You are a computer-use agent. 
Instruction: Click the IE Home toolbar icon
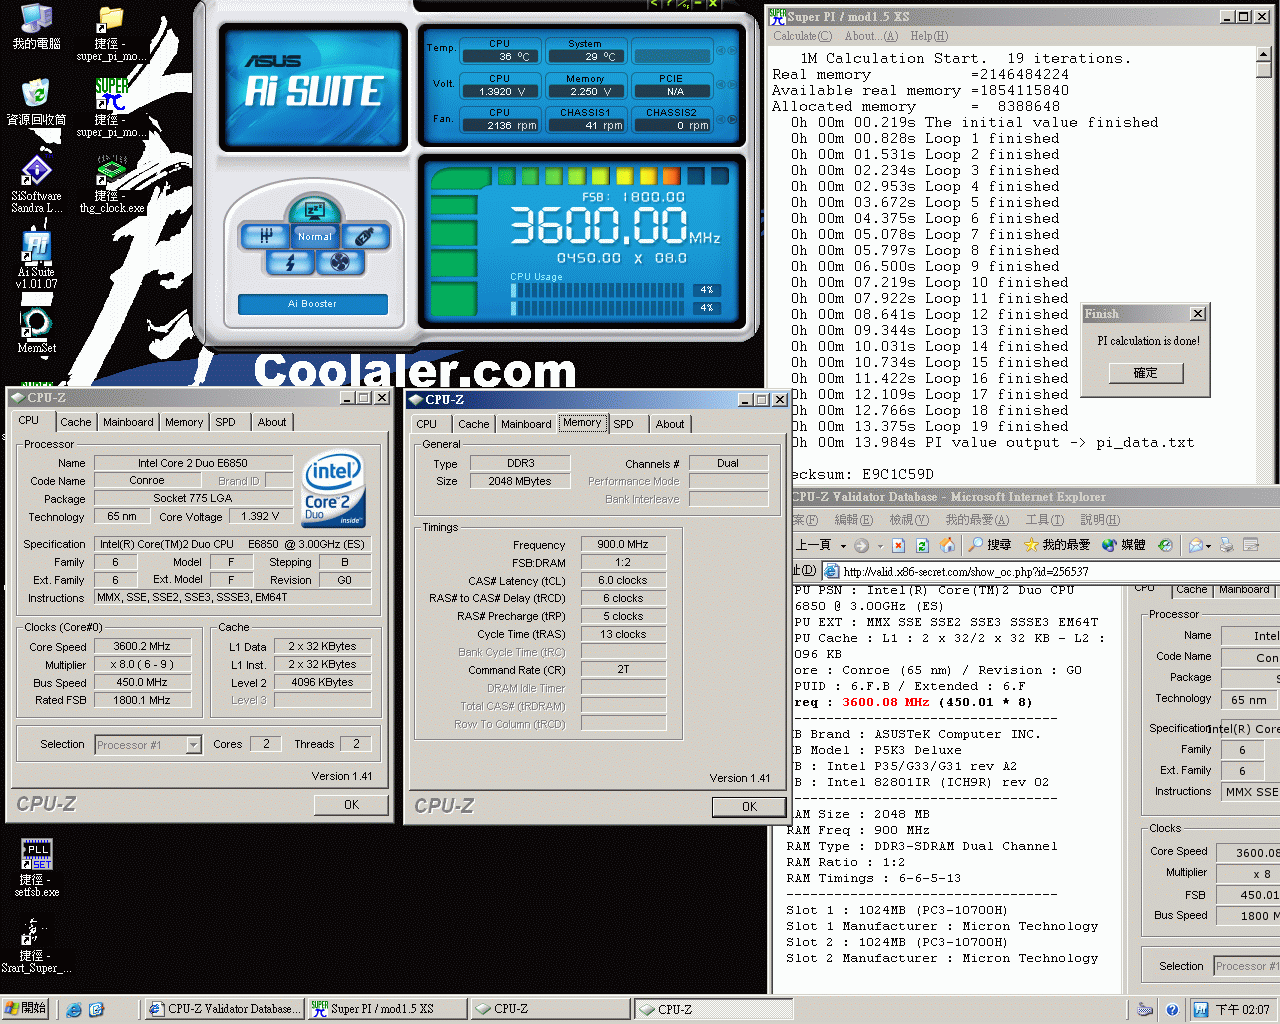[946, 545]
